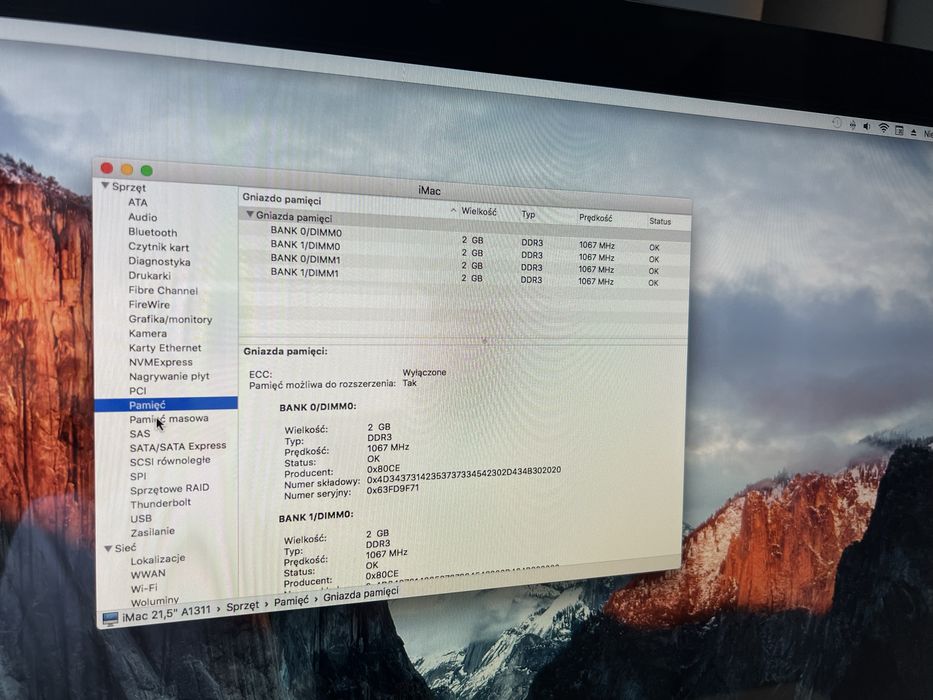Click the sort arrow beside the Wielkość column header
933x700 pixels.
point(453,210)
